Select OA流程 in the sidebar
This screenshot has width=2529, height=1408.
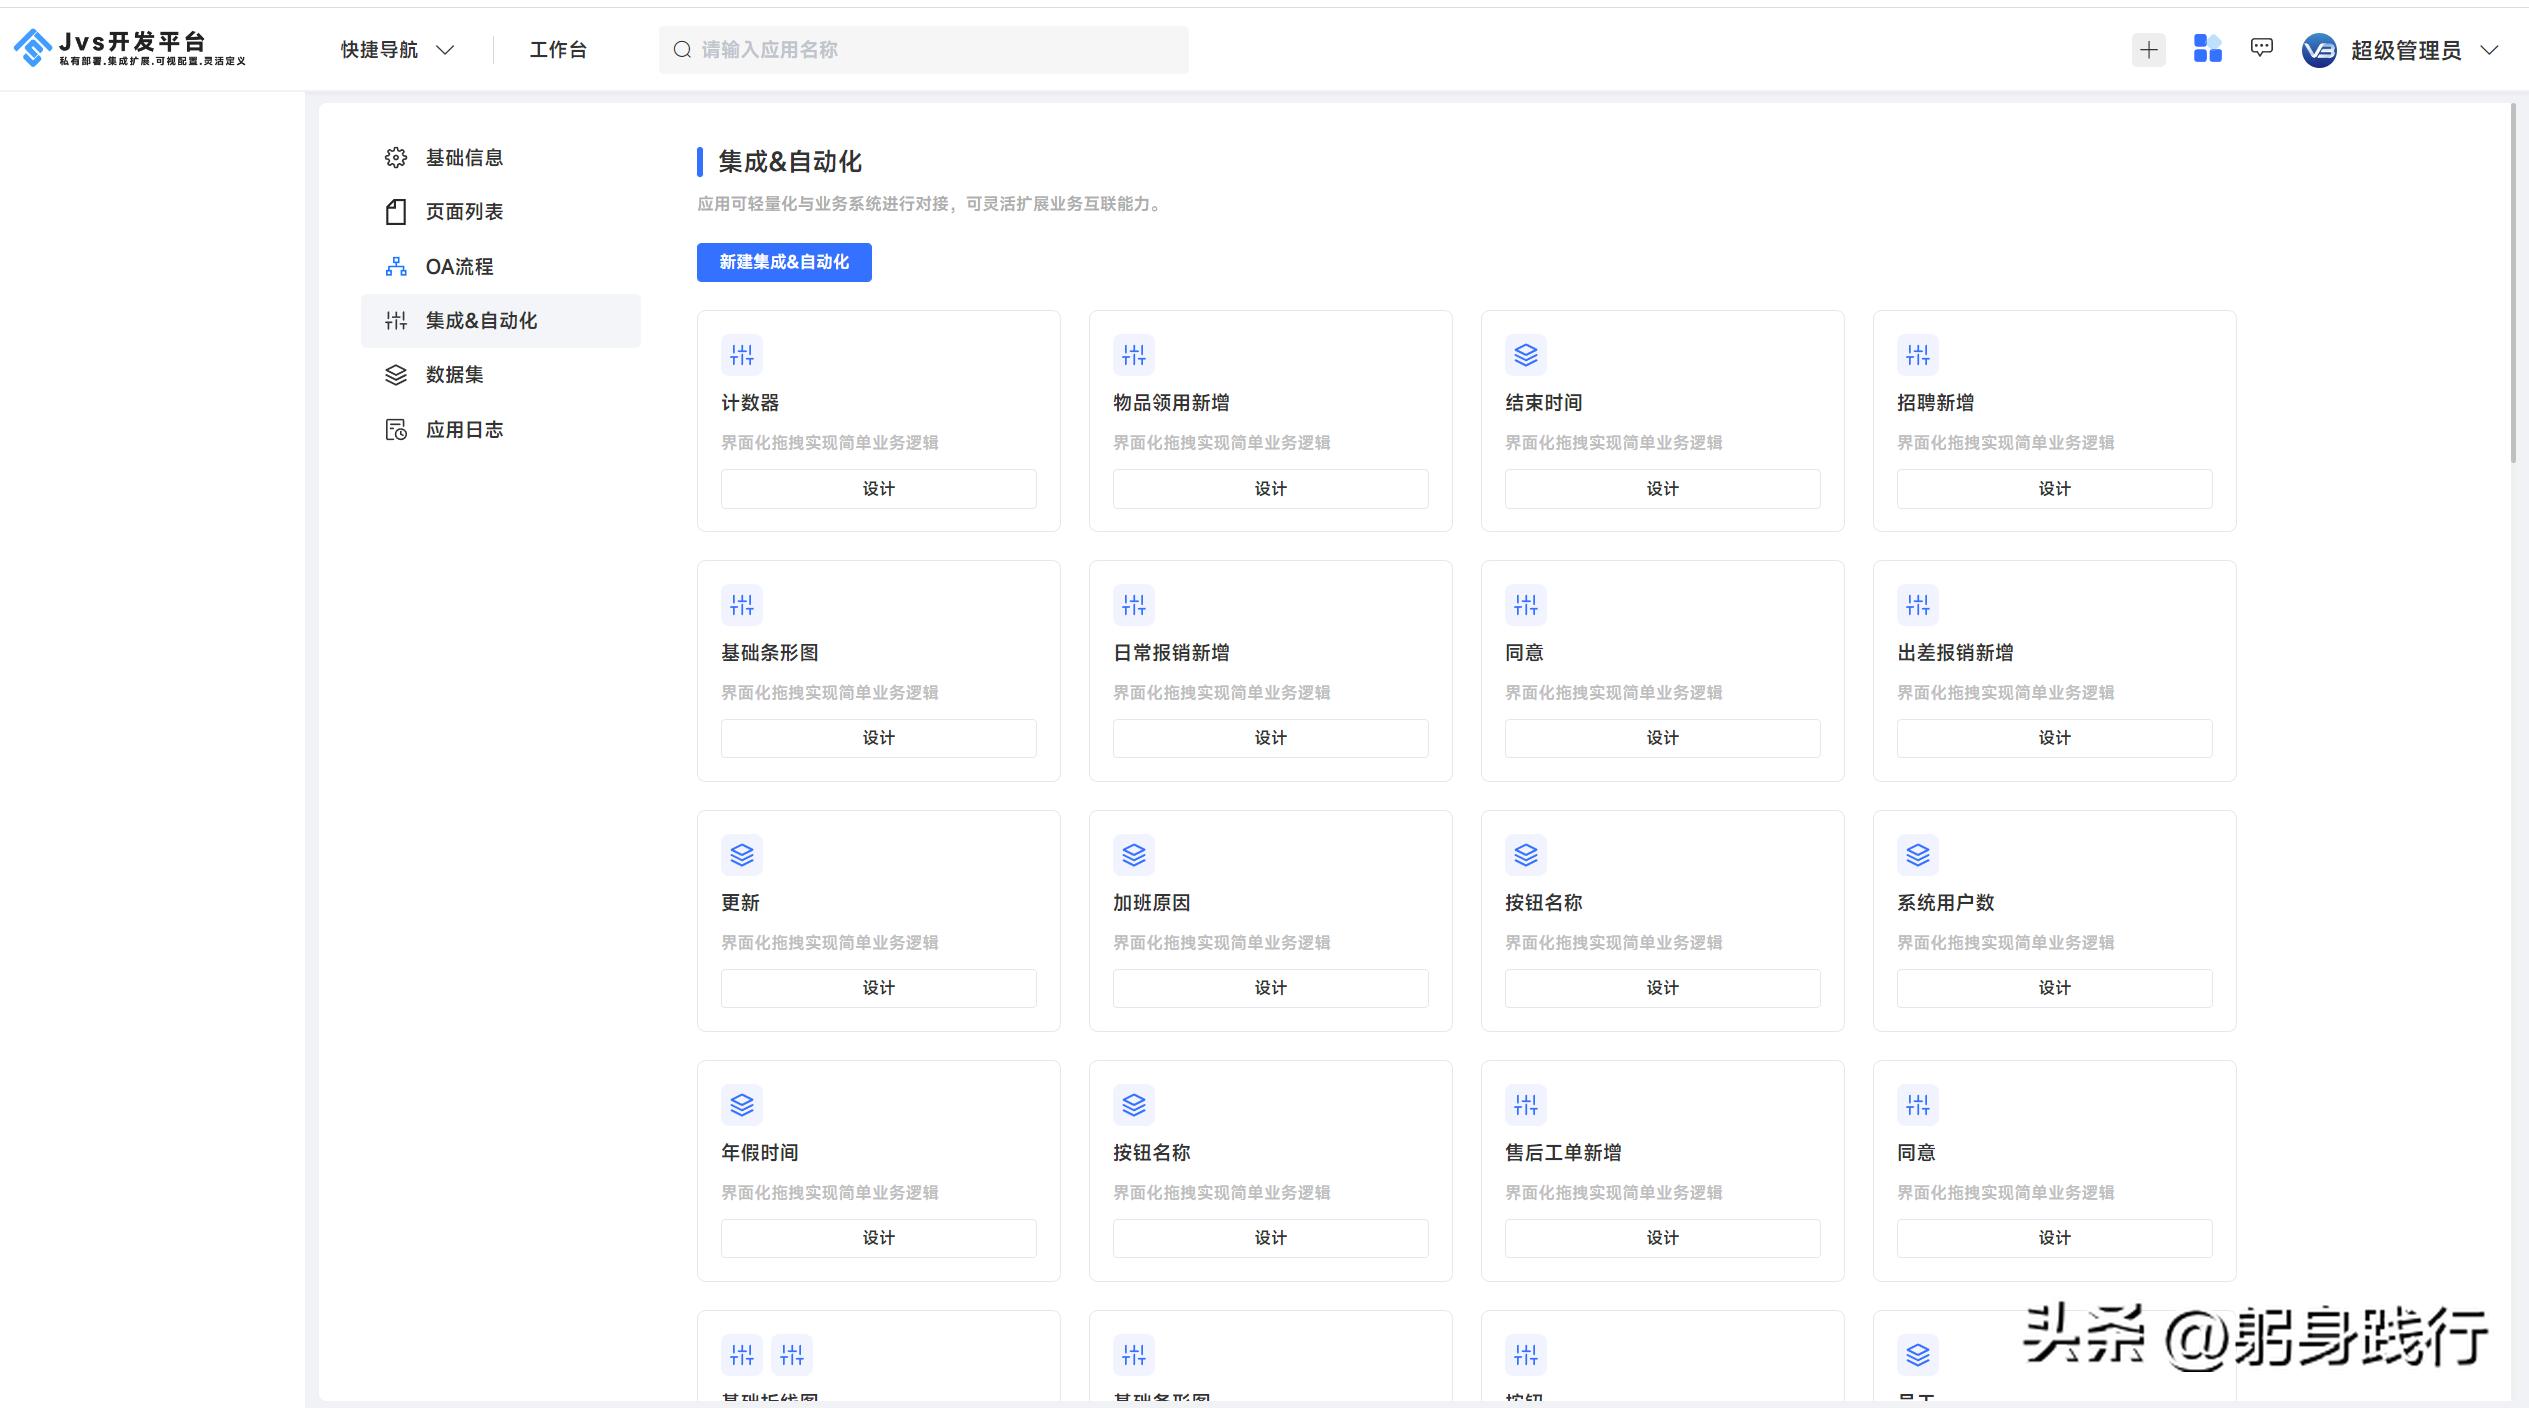pos(459,267)
